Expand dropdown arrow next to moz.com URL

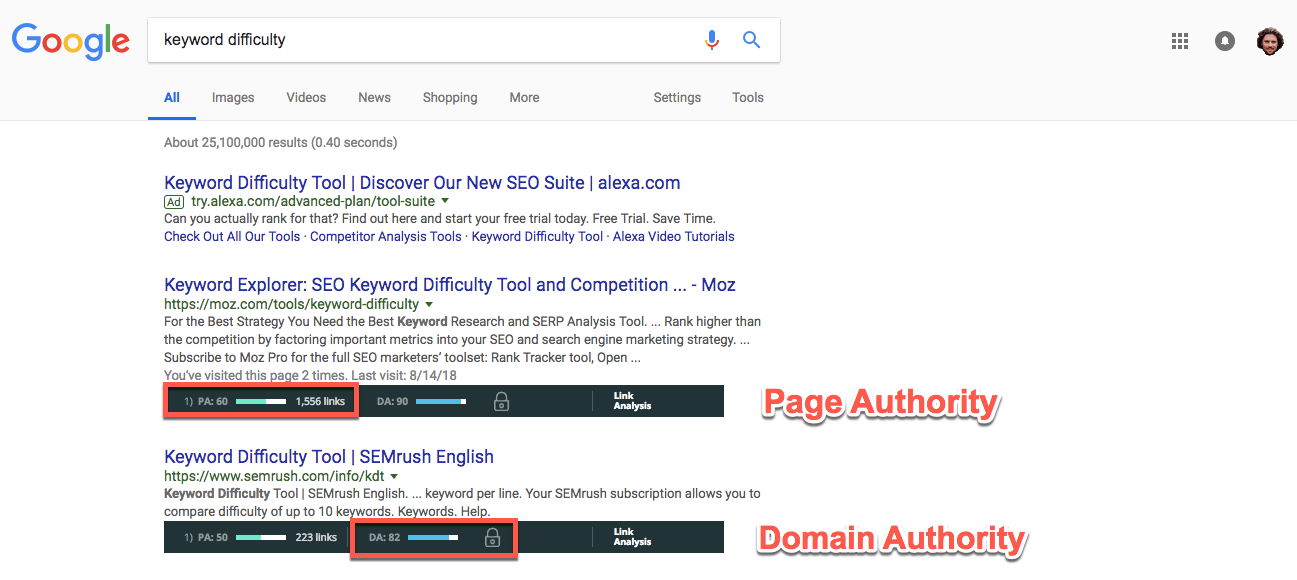point(429,304)
